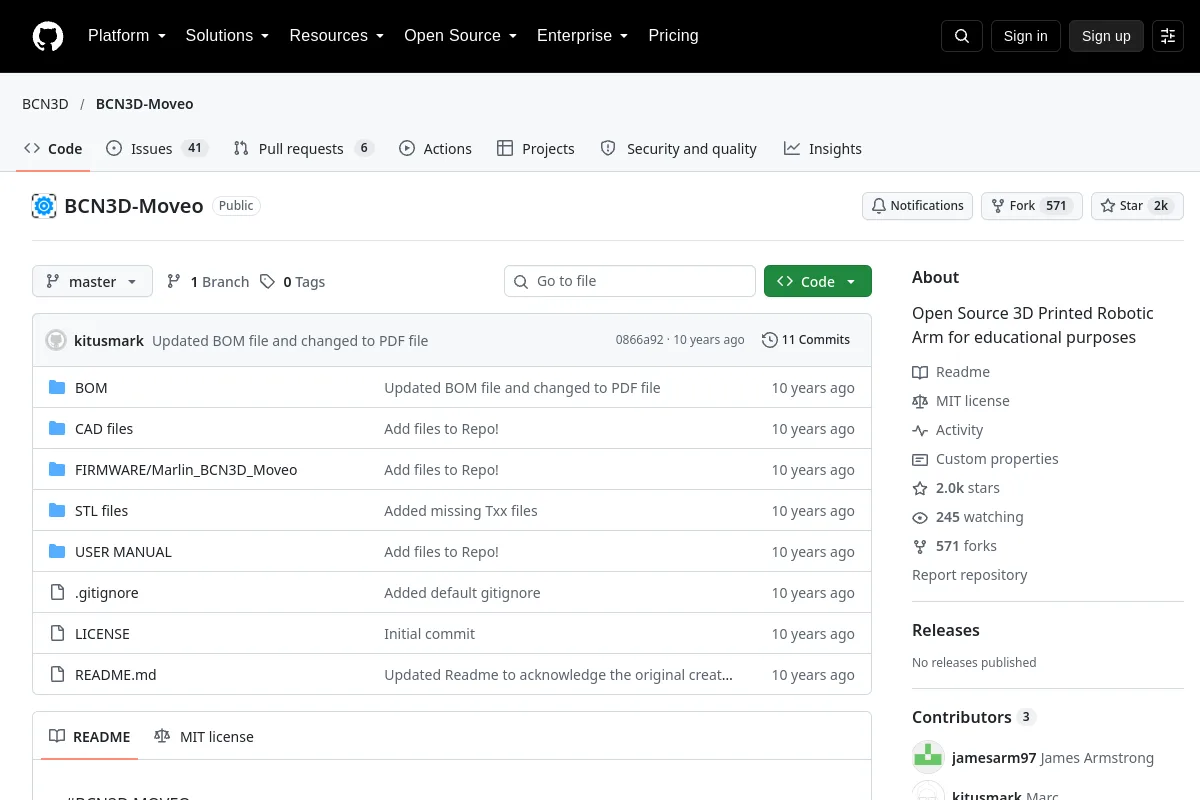Open the master branch selector dropdown
Image resolution: width=1200 pixels, height=800 pixels.
coord(92,281)
